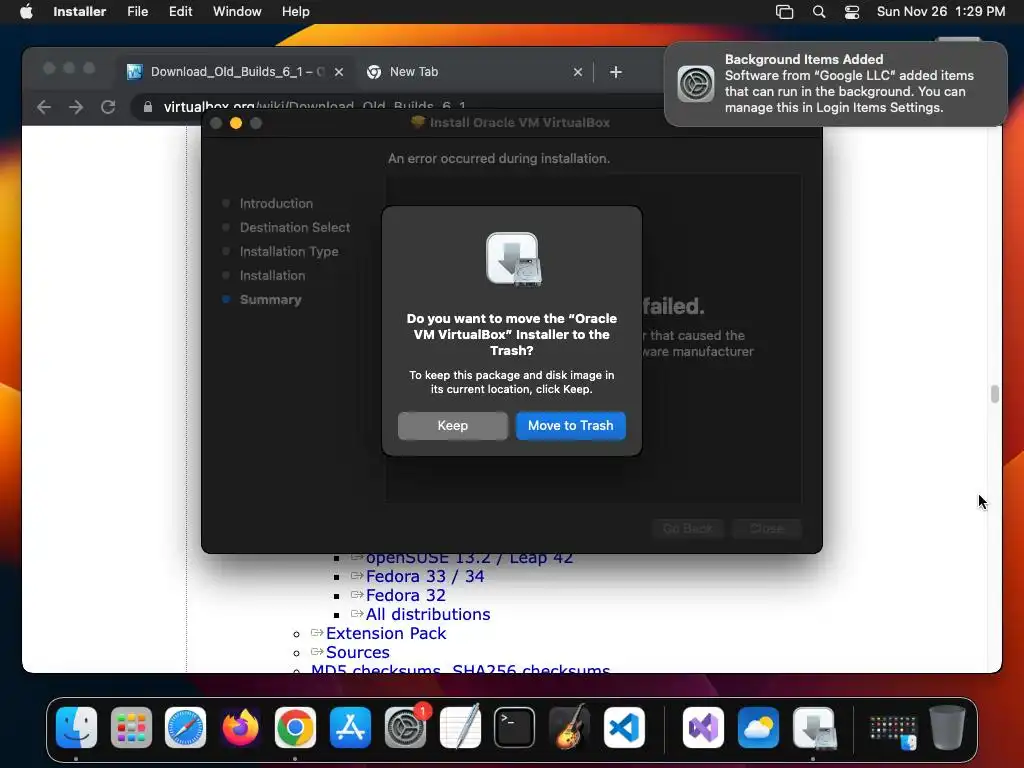Open the cloud weather app in Dock
Viewport: 1024px width, 768px height.
[x=758, y=727]
